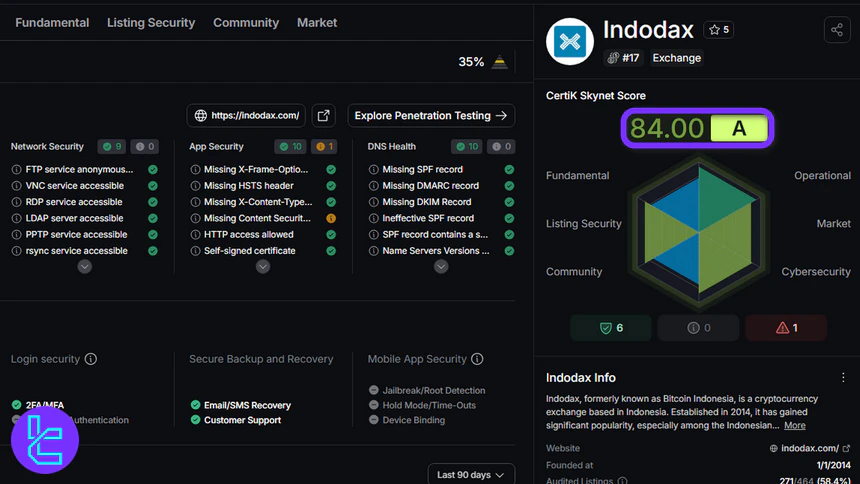860x484 pixels.
Task: Expand the Network Security list
Action: pyautogui.click(x=84, y=267)
